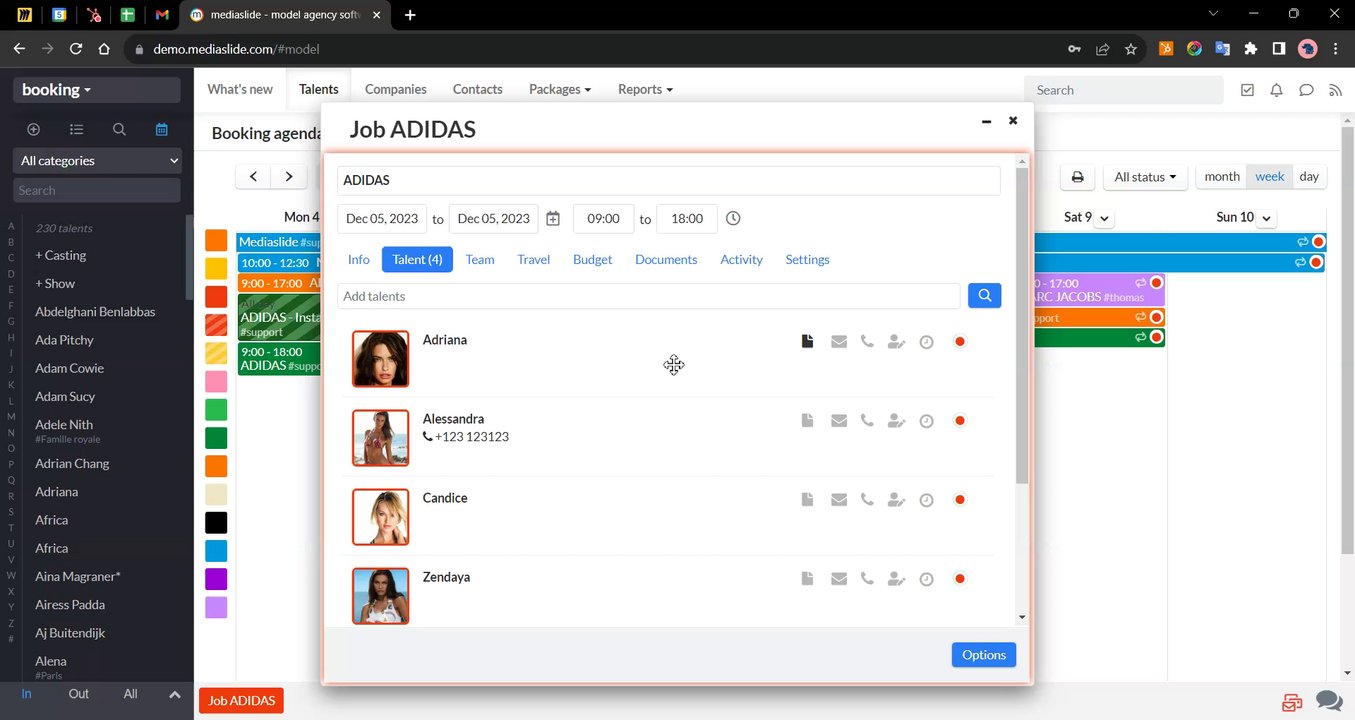Screen dimensions: 1355x720
Task: Email Alessandra via envelope icon
Action: (x=839, y=421)
